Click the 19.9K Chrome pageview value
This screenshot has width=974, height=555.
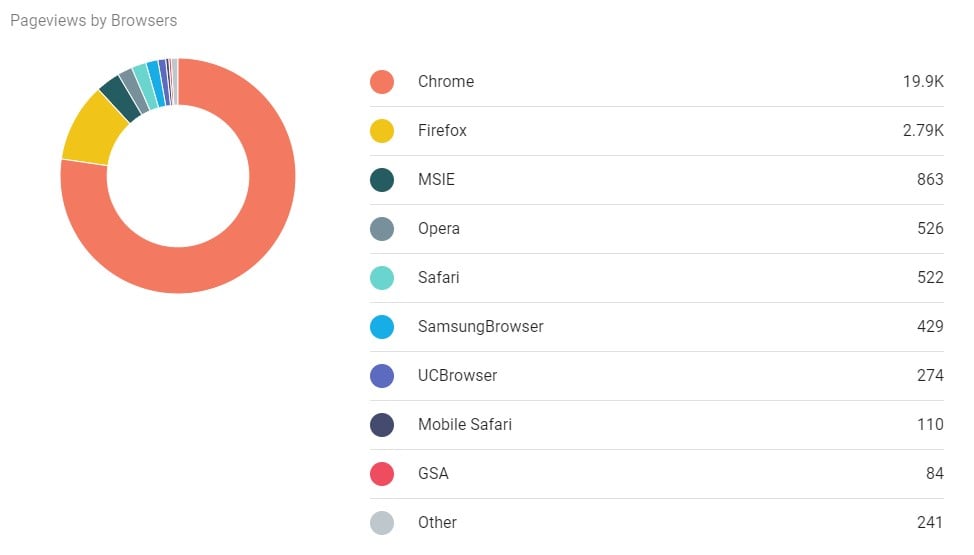(923, 82)
